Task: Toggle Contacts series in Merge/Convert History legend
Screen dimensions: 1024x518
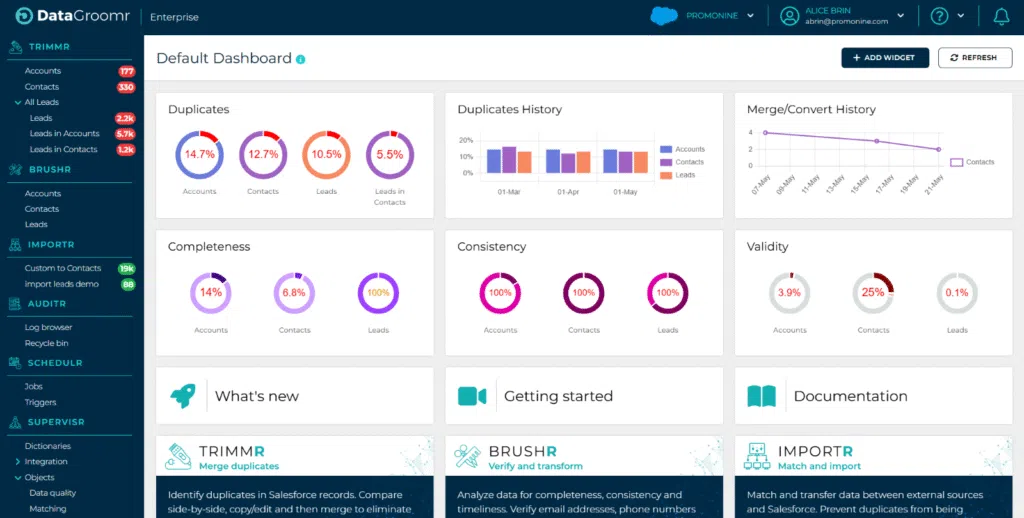Action: click(972, 162)
